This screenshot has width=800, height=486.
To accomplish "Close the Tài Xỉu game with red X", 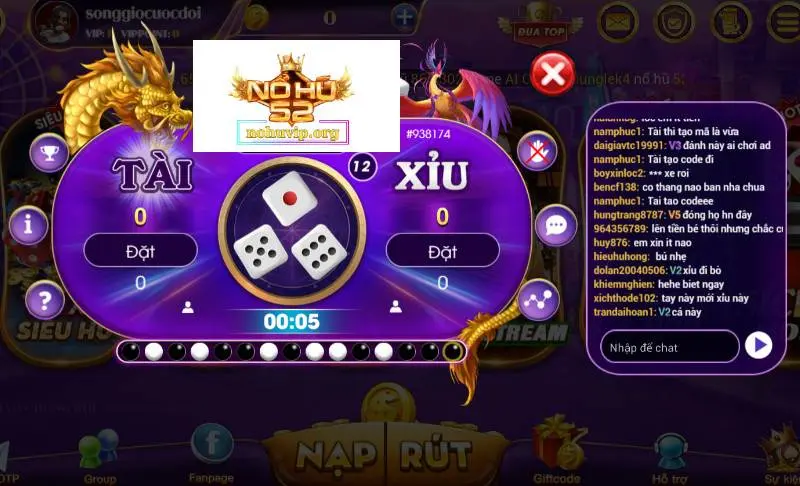I will (553, 73).
